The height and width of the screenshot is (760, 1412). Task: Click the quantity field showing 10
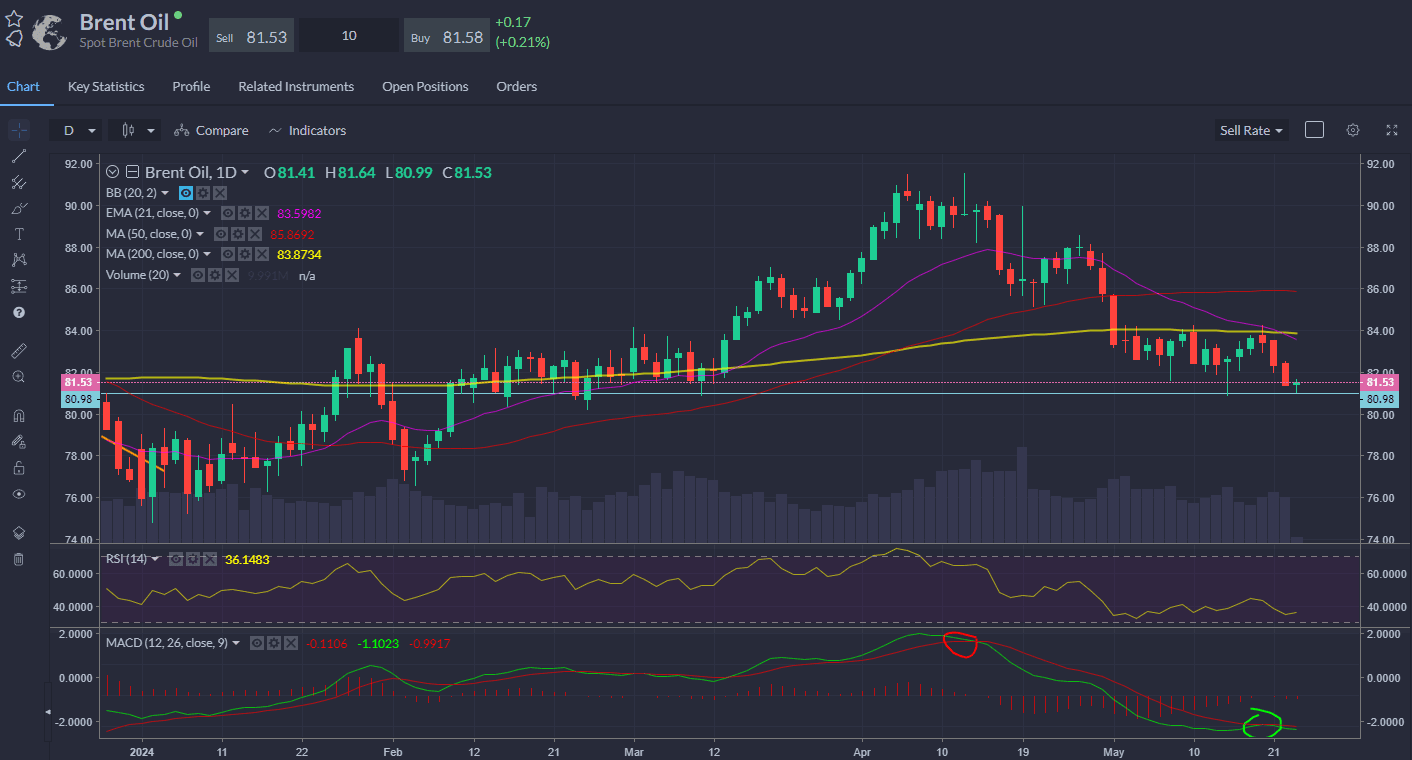[349, 36]
